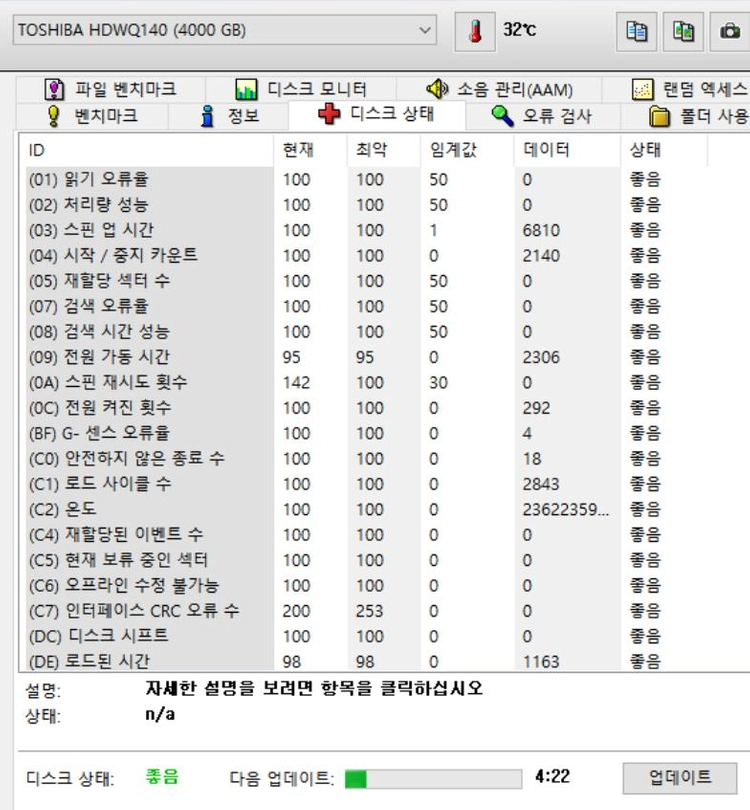750x810 pixels.
Task: Click the 최악 column header
Action: coord(384,150)
